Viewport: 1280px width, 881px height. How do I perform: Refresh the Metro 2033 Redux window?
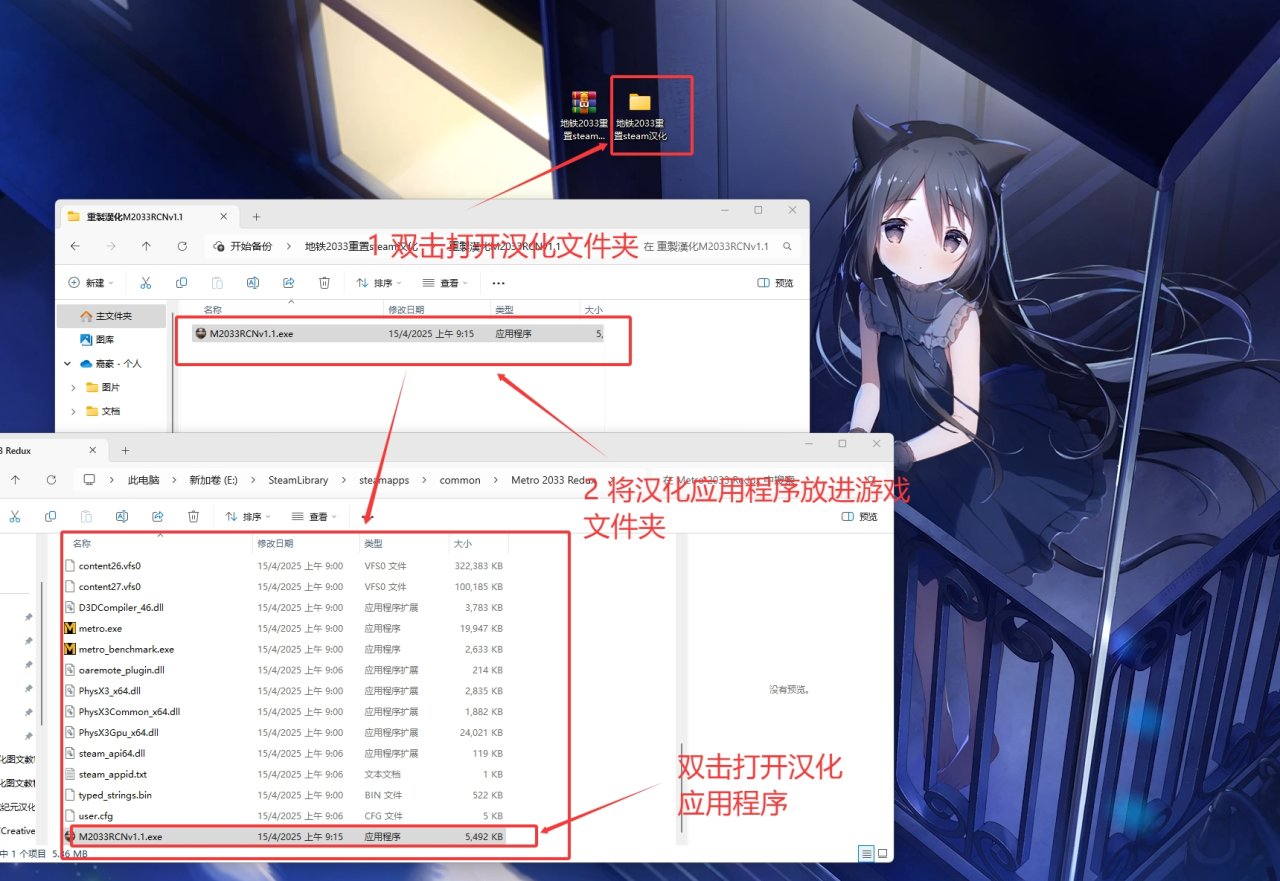[x=51, y=480]
